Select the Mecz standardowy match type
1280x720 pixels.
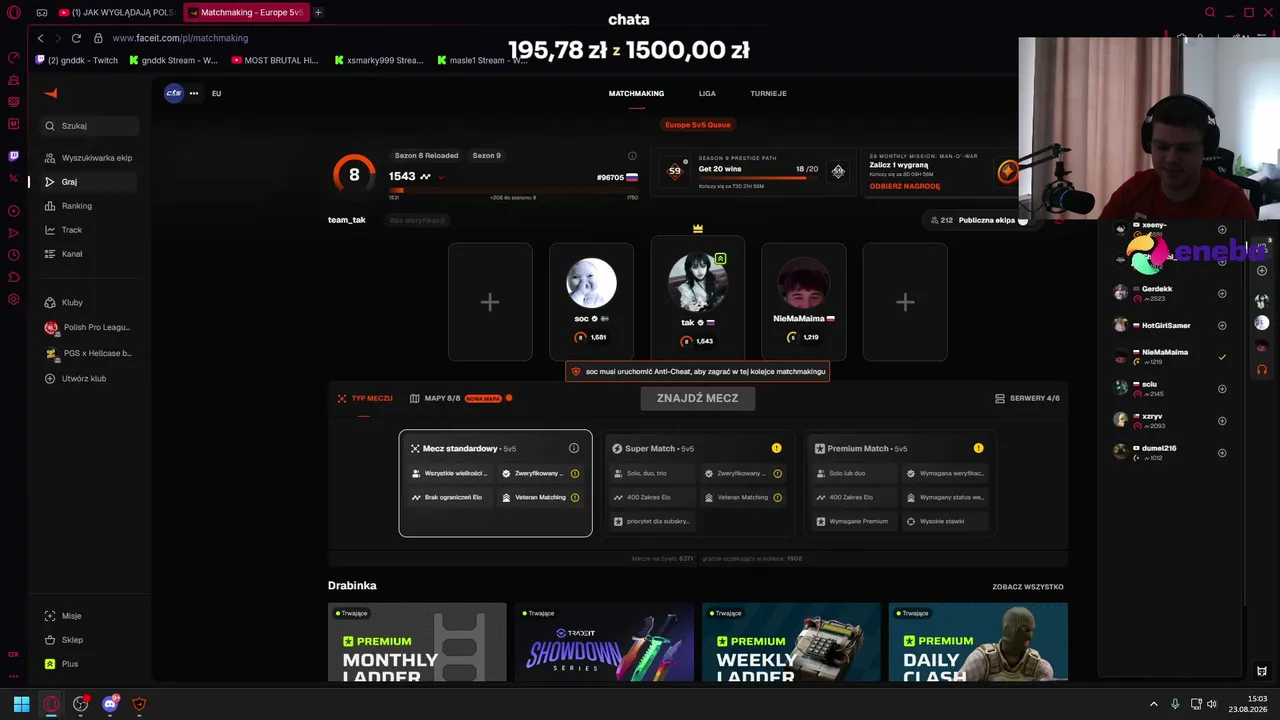[x=495, y=483]
